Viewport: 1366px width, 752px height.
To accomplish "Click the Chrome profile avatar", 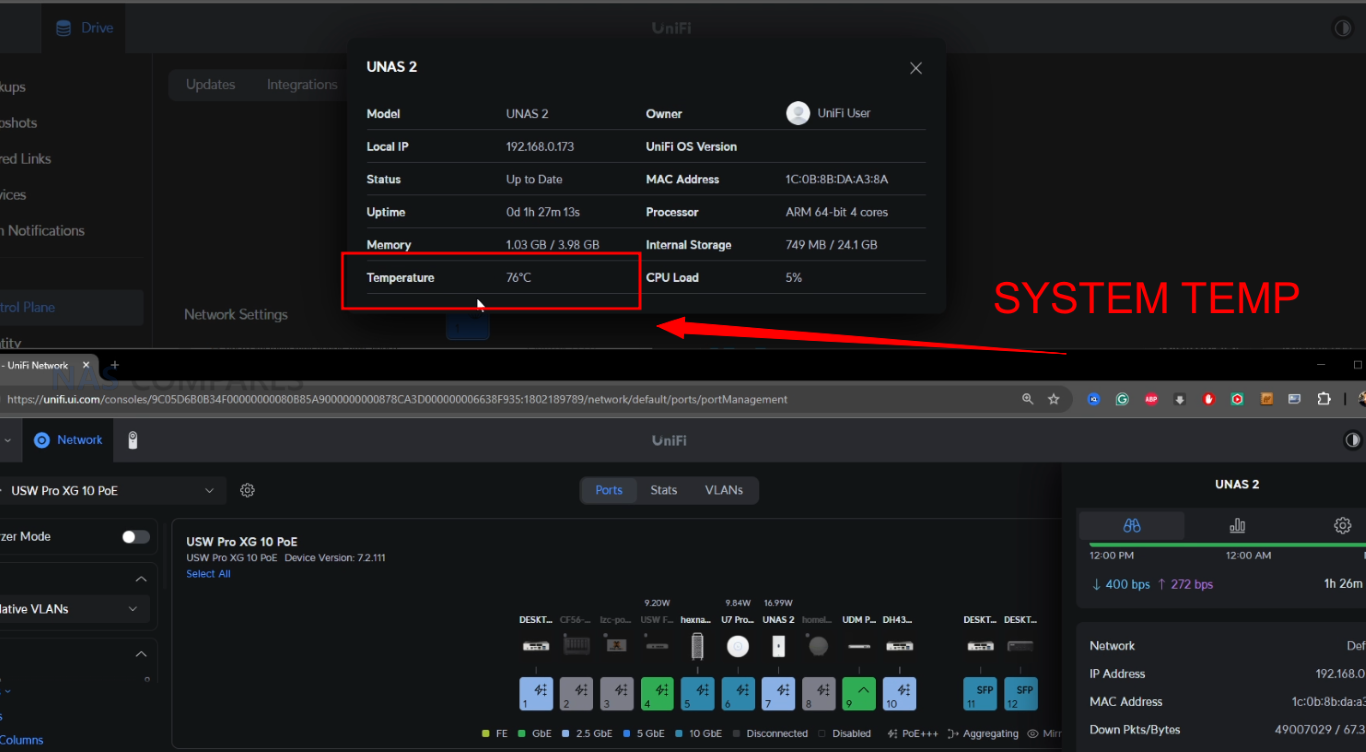I will tap(1361, 399).
